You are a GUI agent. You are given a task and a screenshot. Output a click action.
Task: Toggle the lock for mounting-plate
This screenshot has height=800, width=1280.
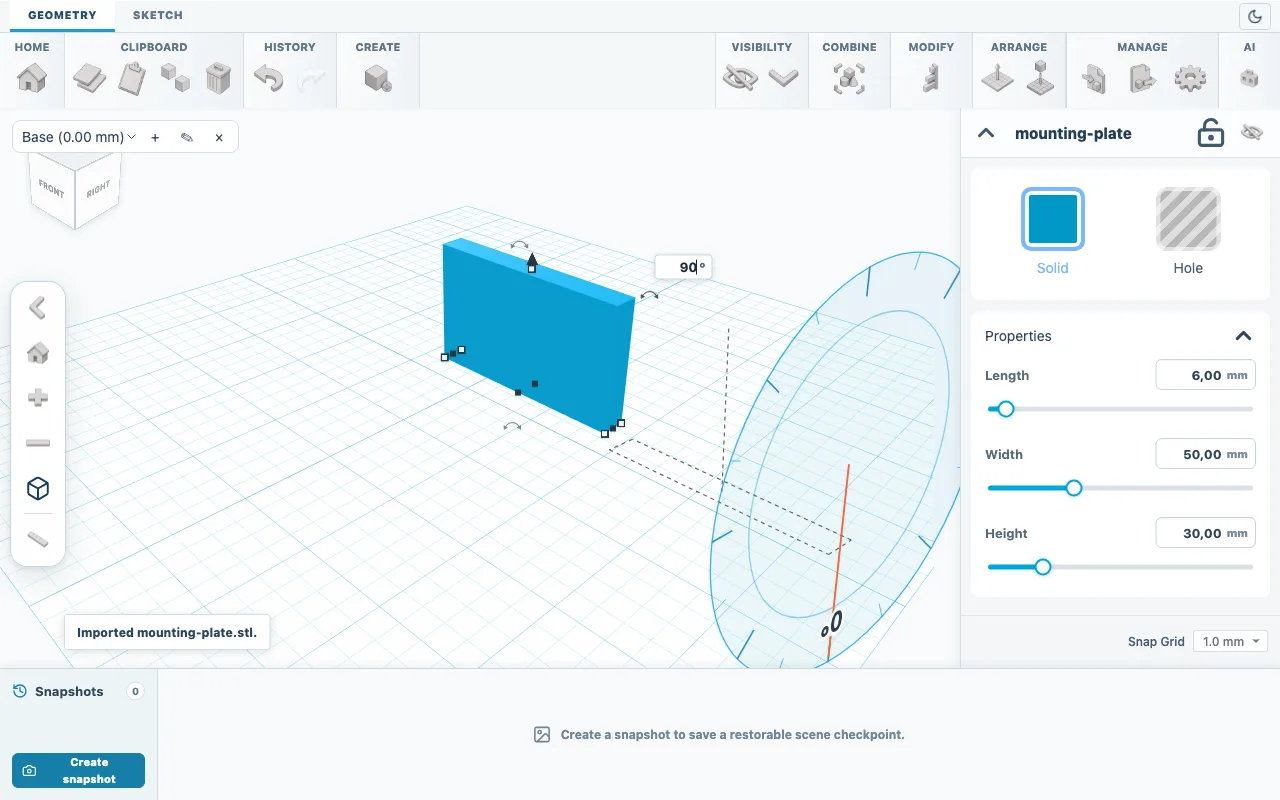[x=1211, y=133]
